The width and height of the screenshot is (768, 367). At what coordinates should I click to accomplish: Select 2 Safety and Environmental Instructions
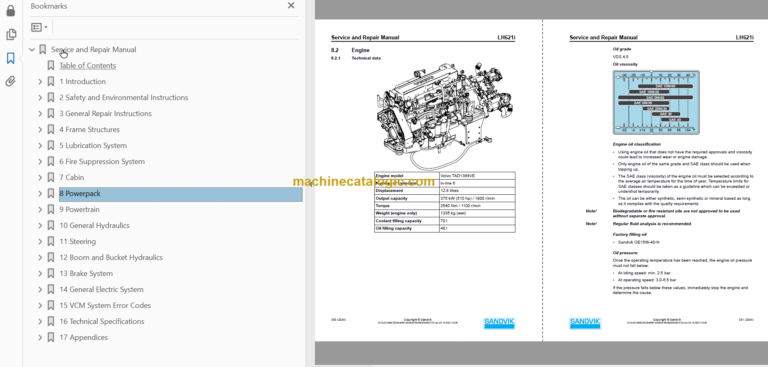pyautogui.click(x=123, y=98)
